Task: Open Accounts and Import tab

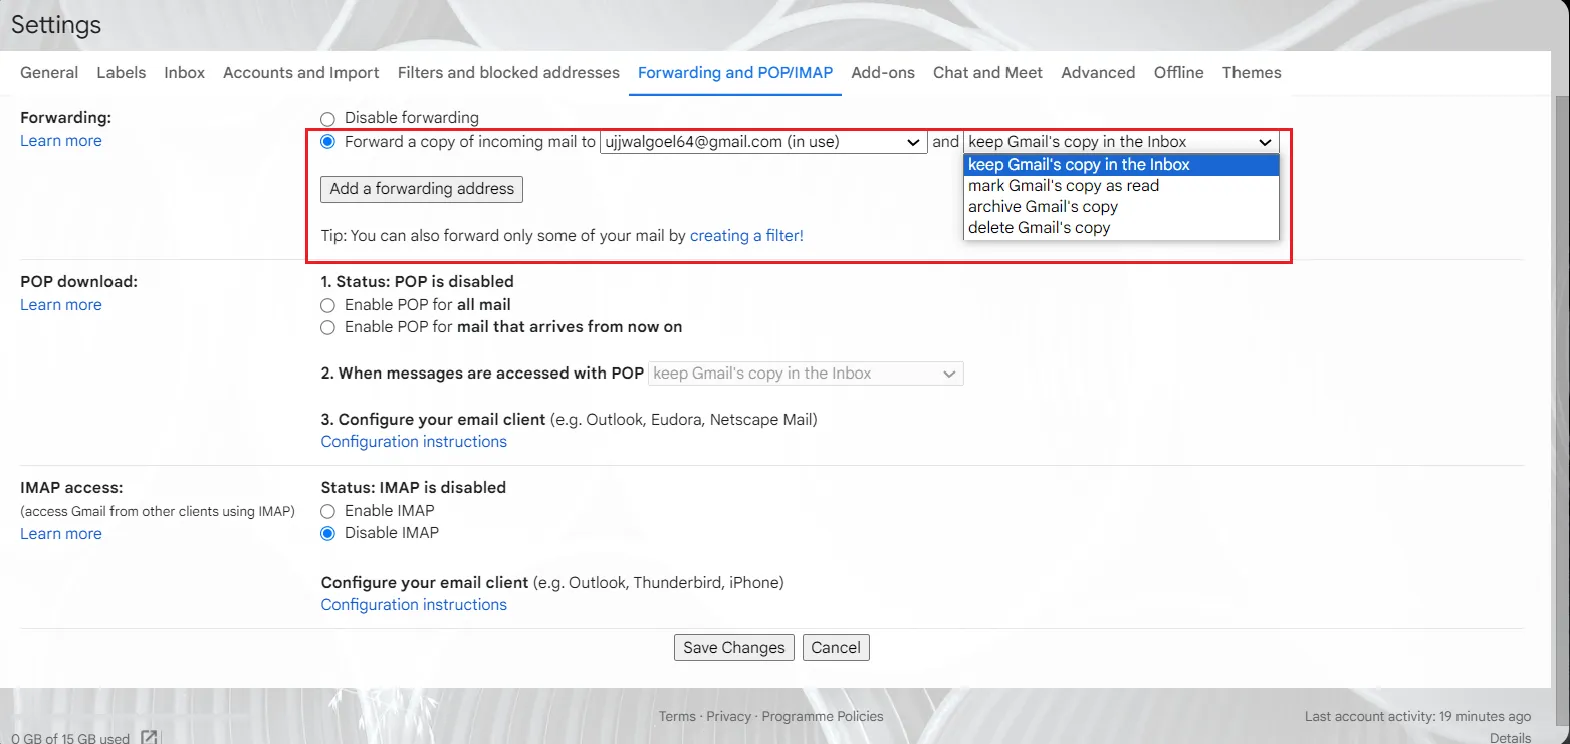Action: (x=301, y=73)
